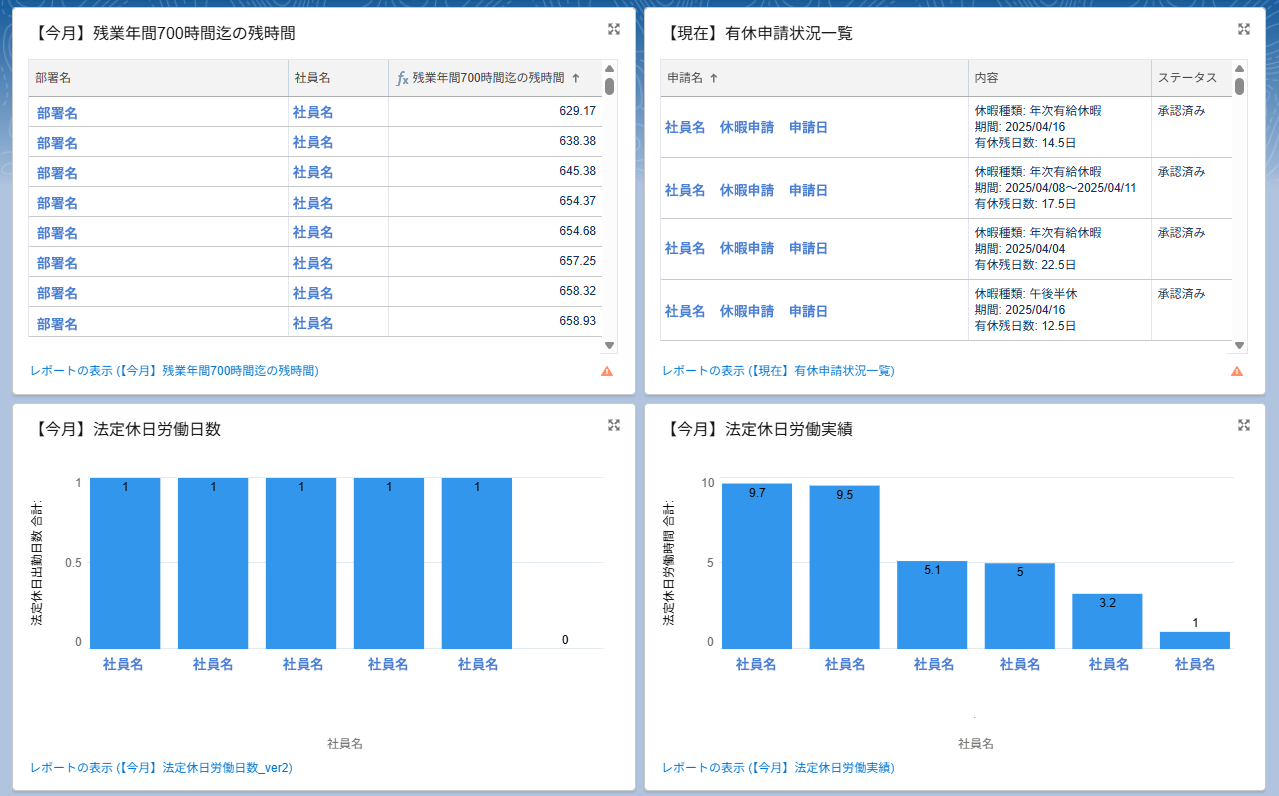Viewport: 1279px width, 796px height.
Task: Click the ステータス column header
Action: coord(1187,78)
